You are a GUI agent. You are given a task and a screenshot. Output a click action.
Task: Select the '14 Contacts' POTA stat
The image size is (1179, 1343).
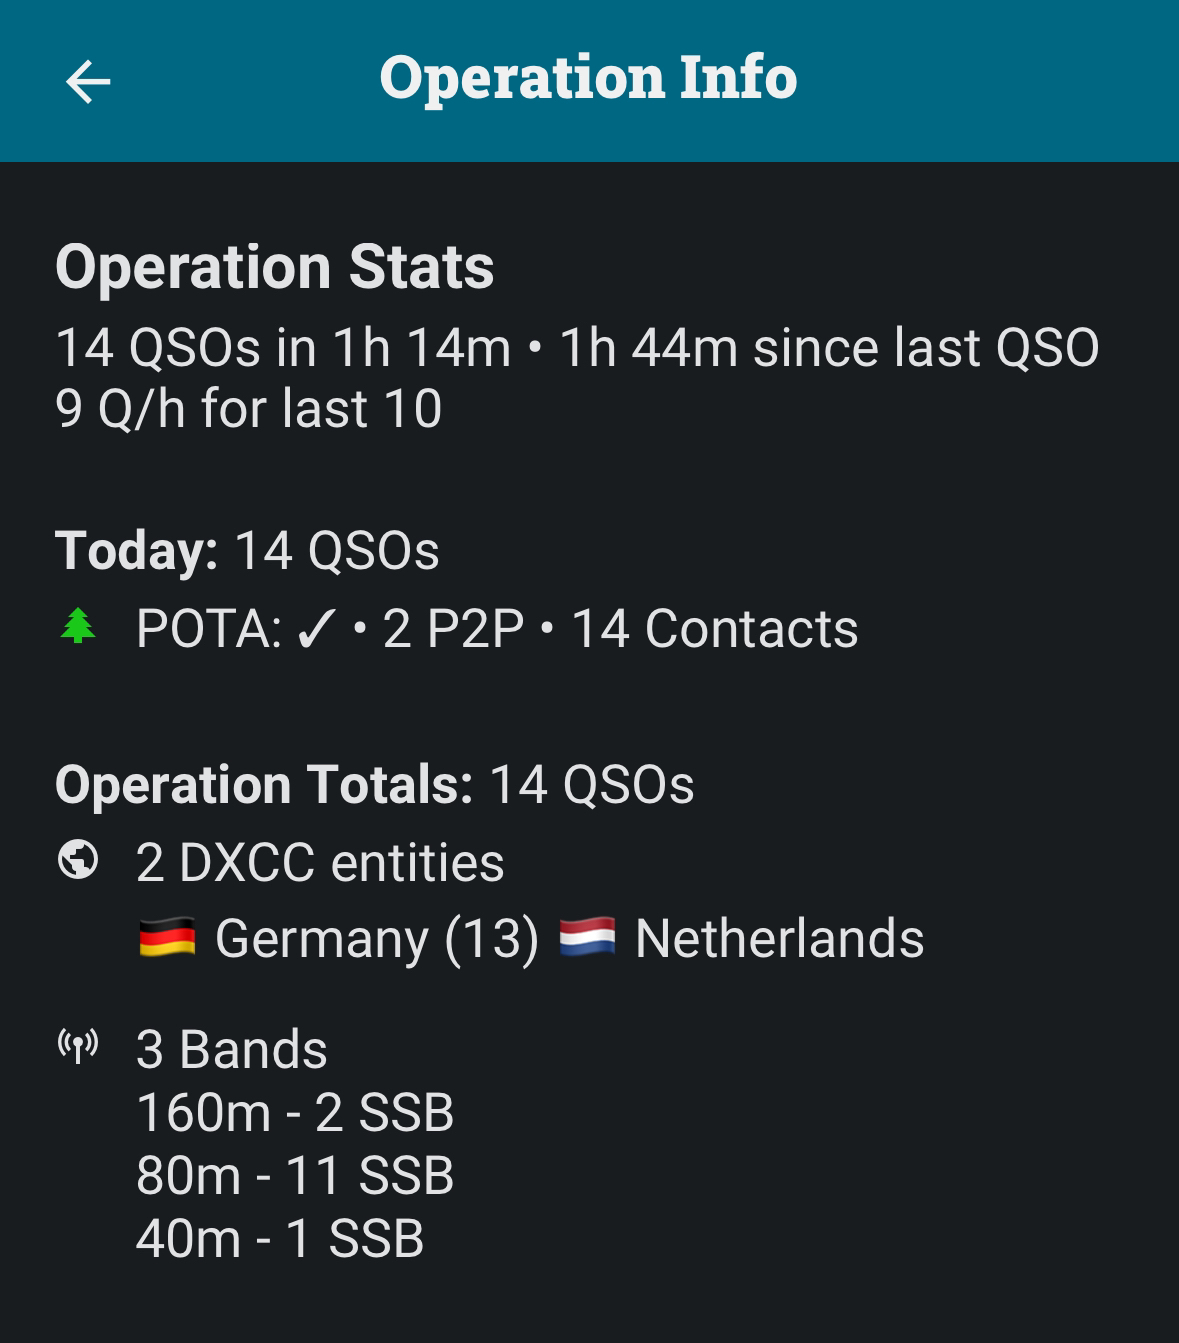714,629
